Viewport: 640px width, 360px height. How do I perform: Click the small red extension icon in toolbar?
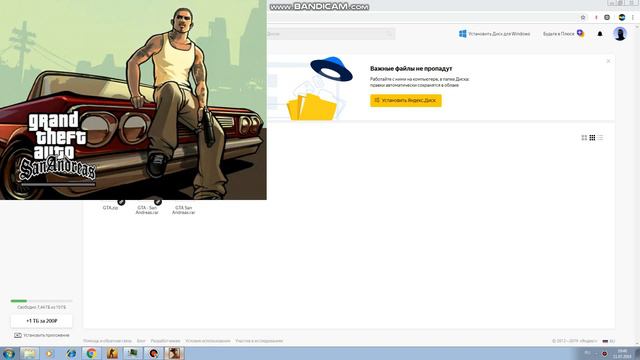pyautogui.click(x=596, y=18)
